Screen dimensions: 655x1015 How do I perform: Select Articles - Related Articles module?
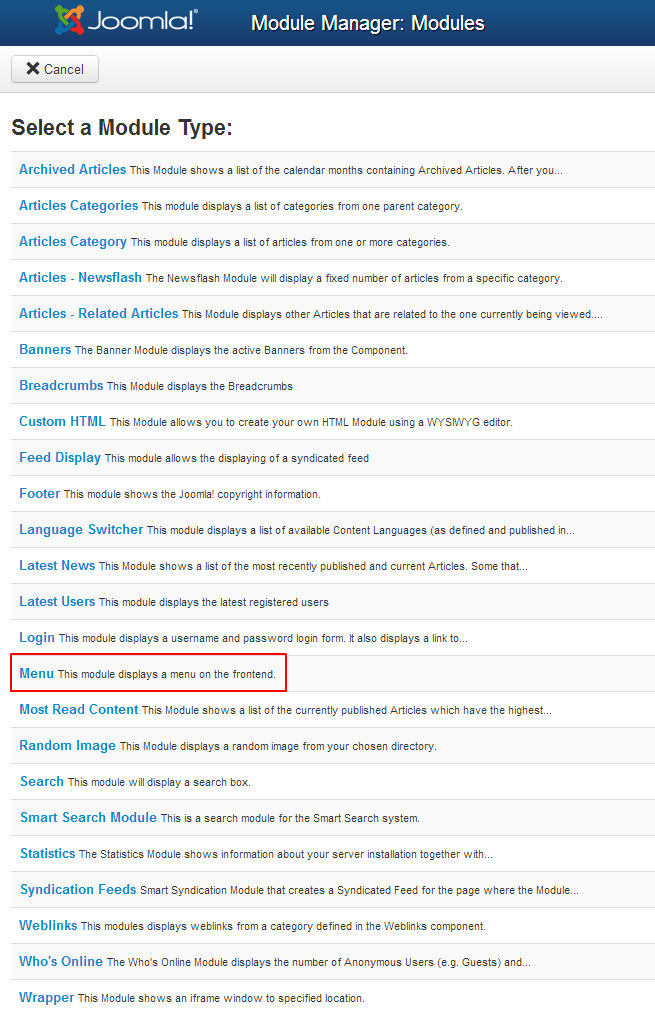98,314
